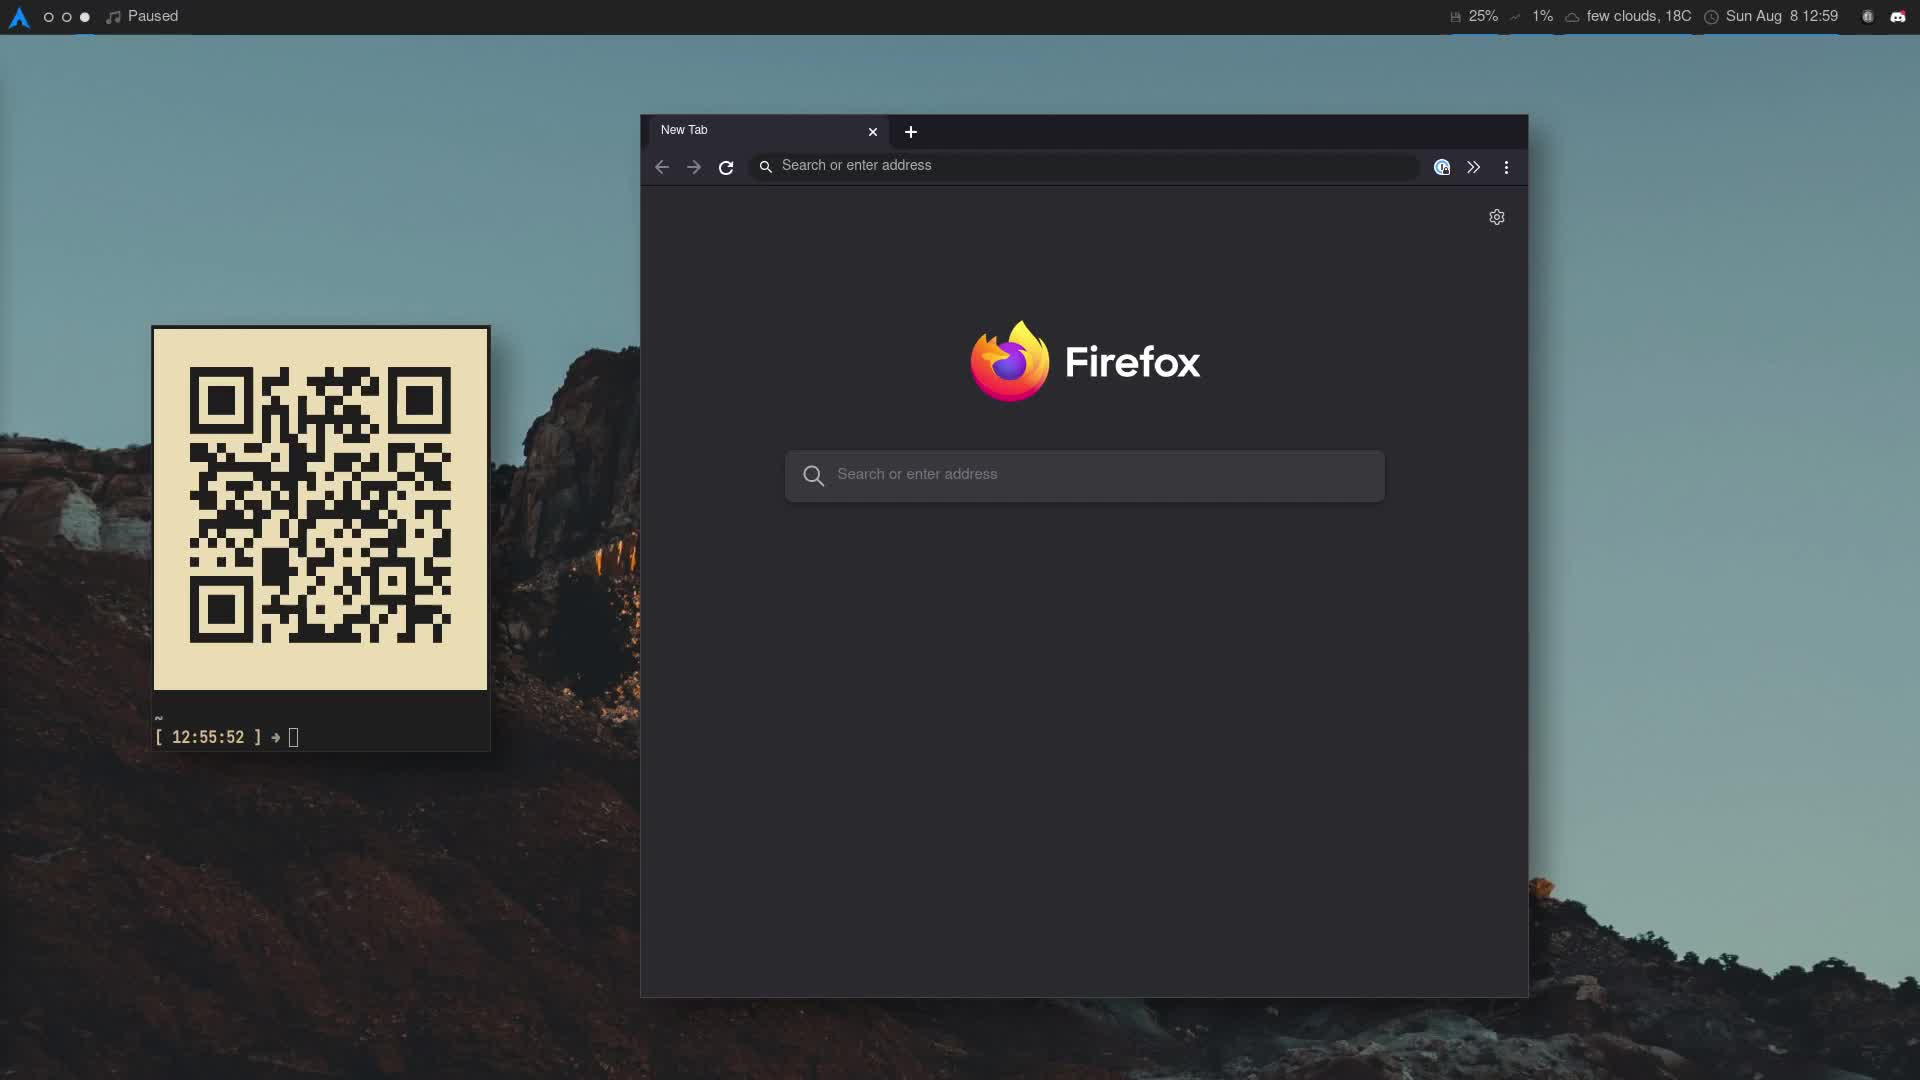Viewport: 1920px width, 1080px height.
Task: Focus the center Search or enter address box
Action: (1085, 476)
